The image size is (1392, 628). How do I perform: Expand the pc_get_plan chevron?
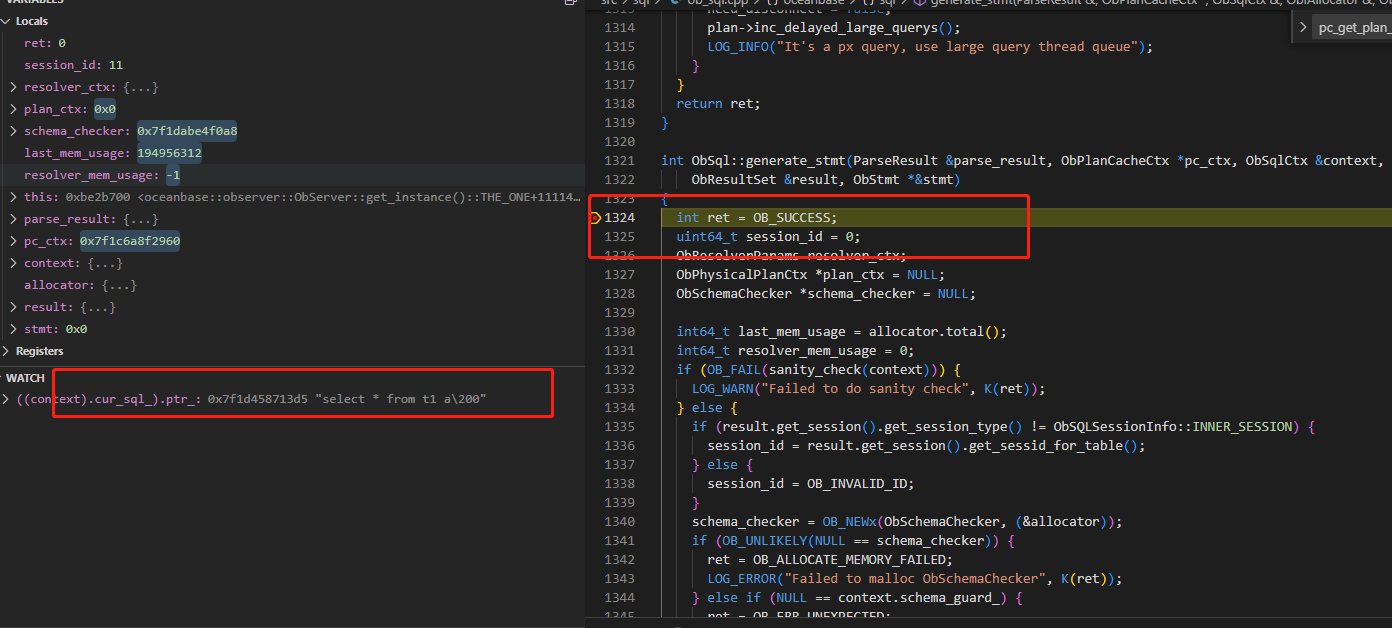(1303, 27)
